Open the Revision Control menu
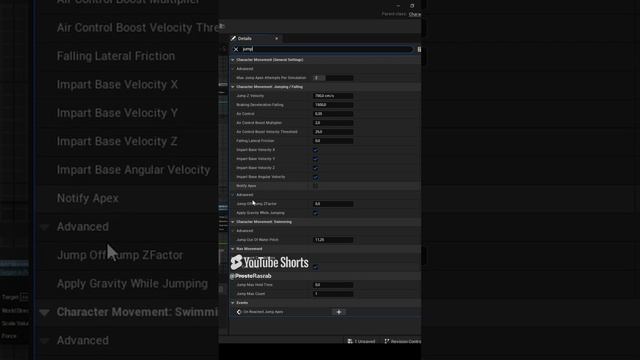Viewport: 640px width, 360px height. (403, 341)
